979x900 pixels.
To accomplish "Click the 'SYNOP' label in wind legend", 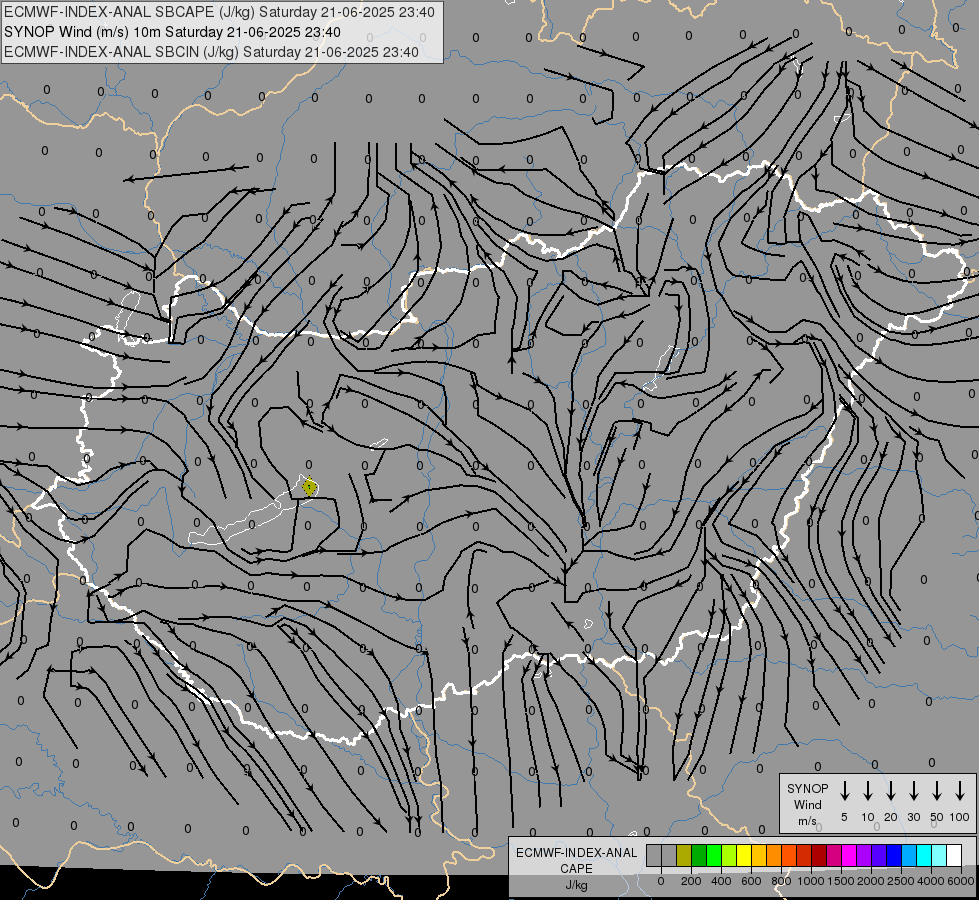I will click(807, 788).
